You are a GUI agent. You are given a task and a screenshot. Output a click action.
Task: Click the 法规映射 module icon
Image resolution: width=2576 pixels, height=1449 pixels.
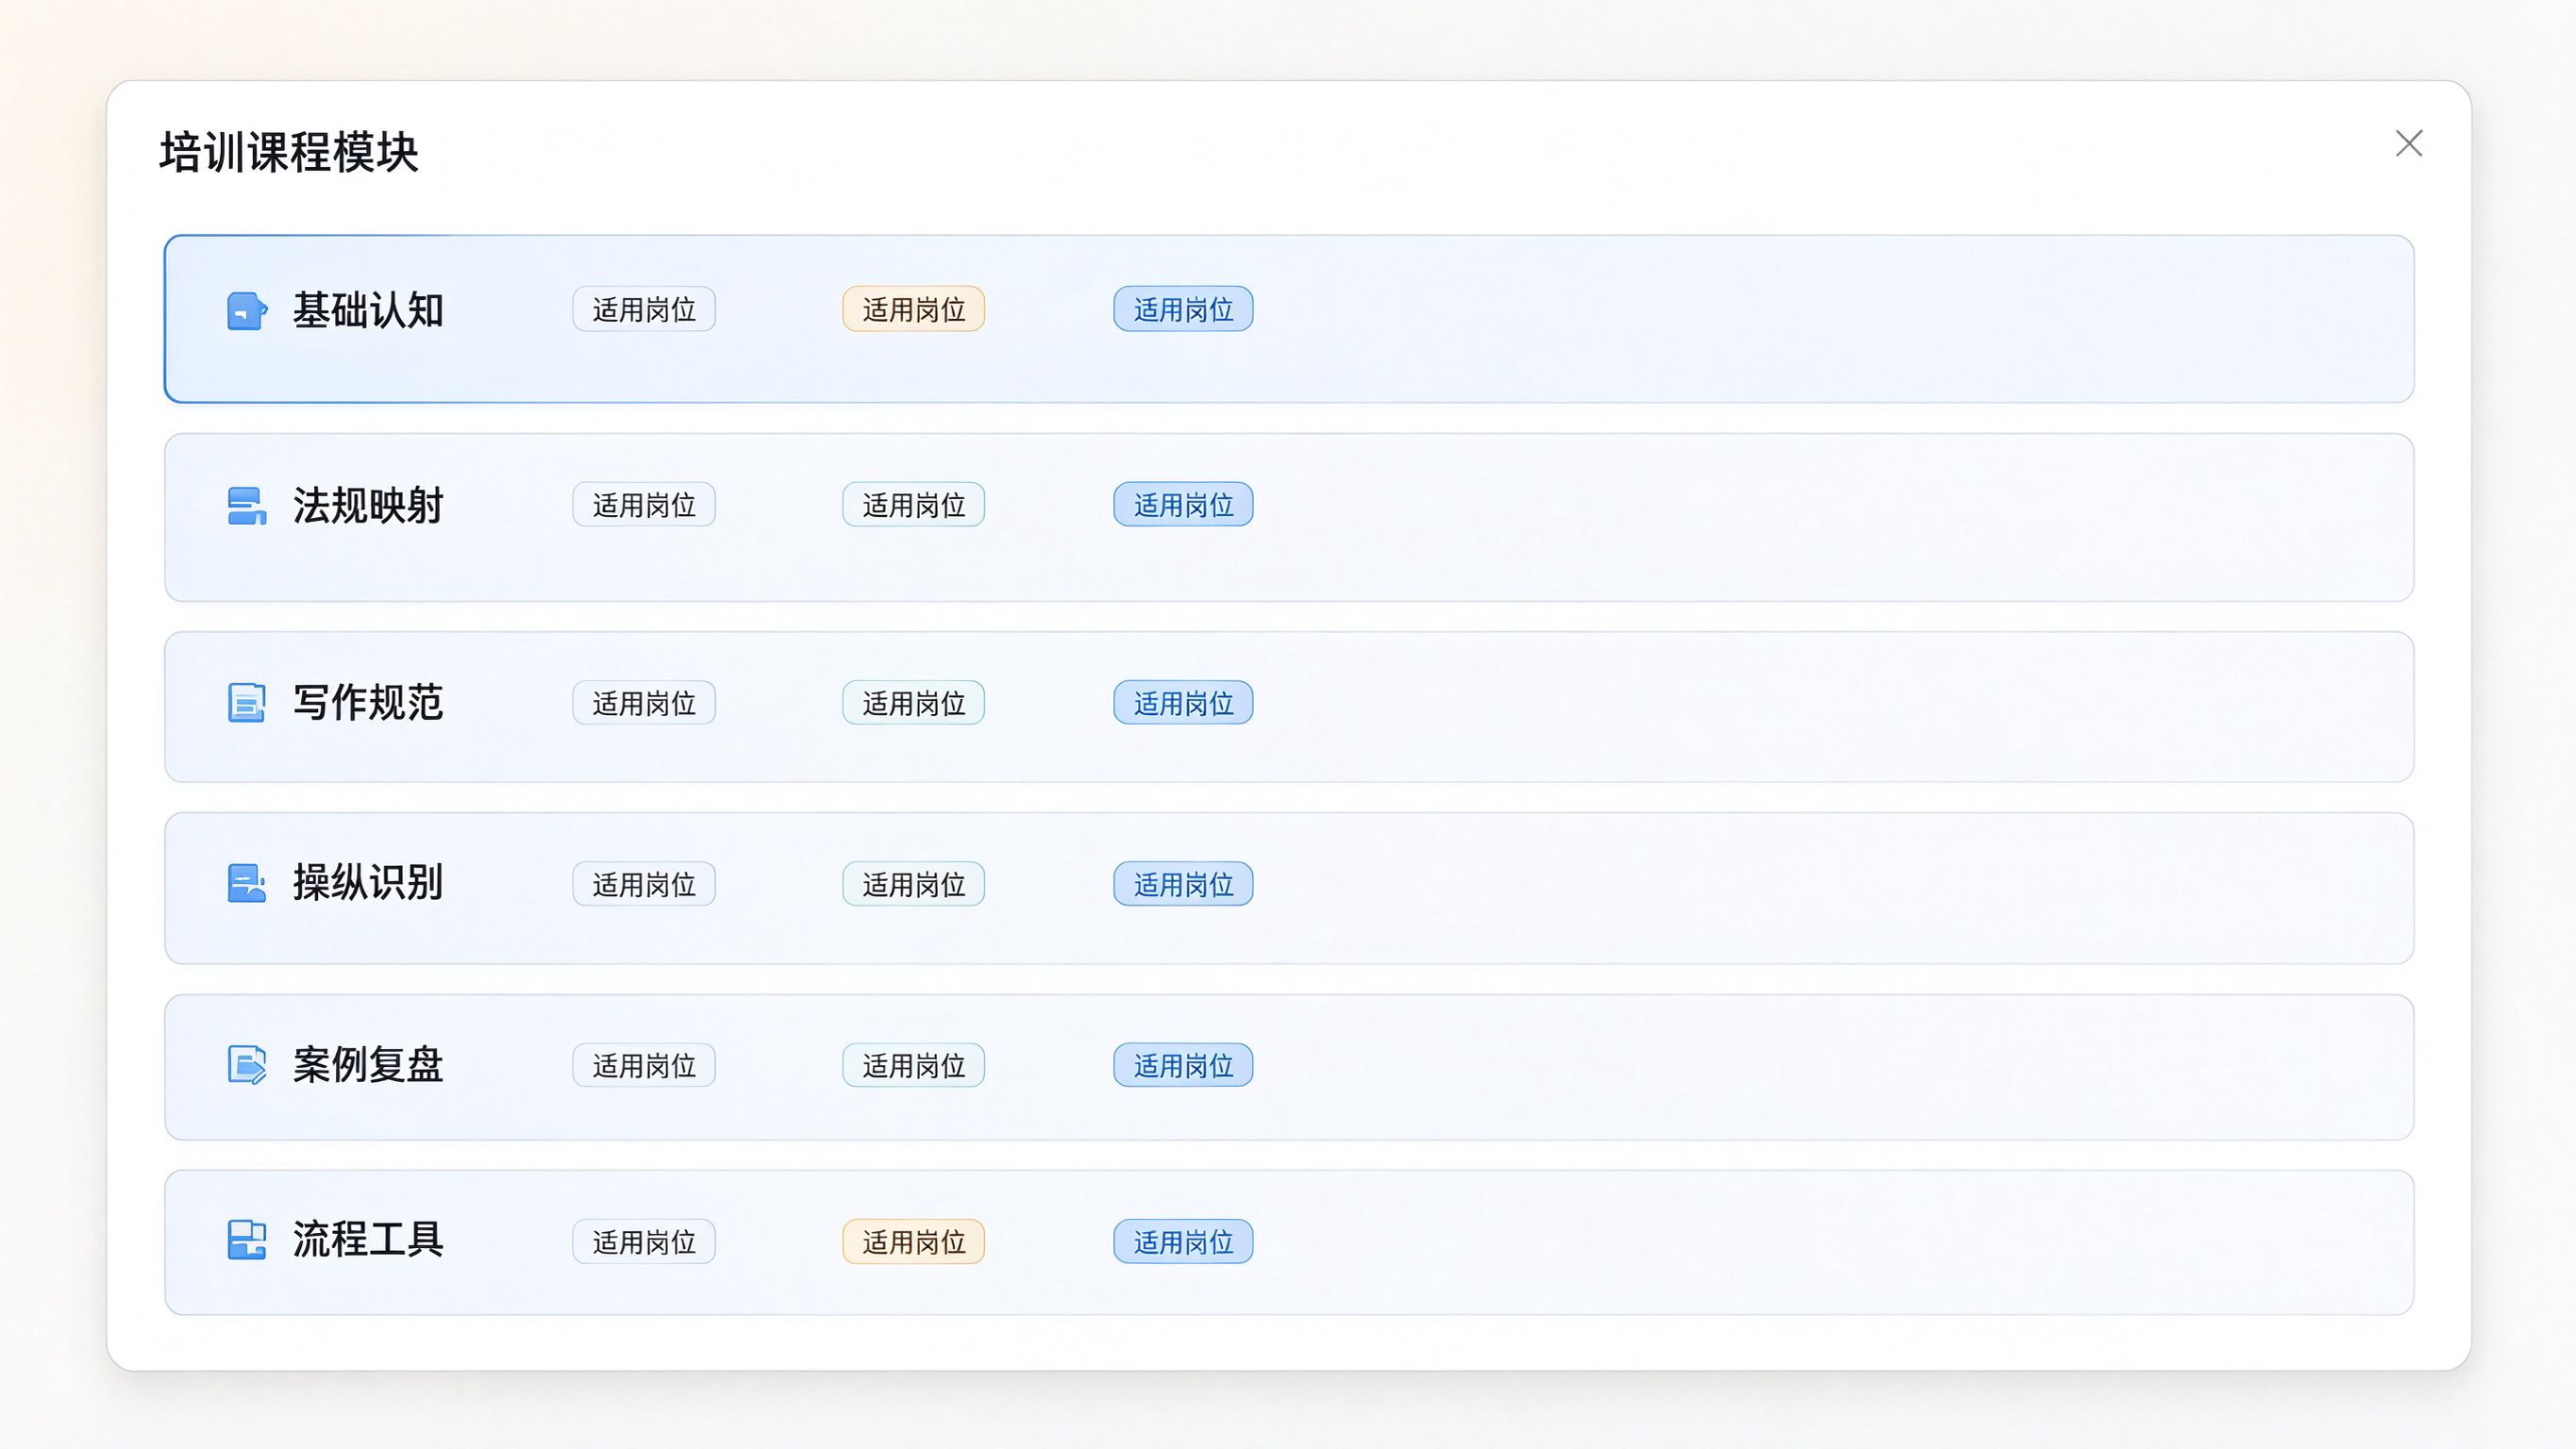247,506
